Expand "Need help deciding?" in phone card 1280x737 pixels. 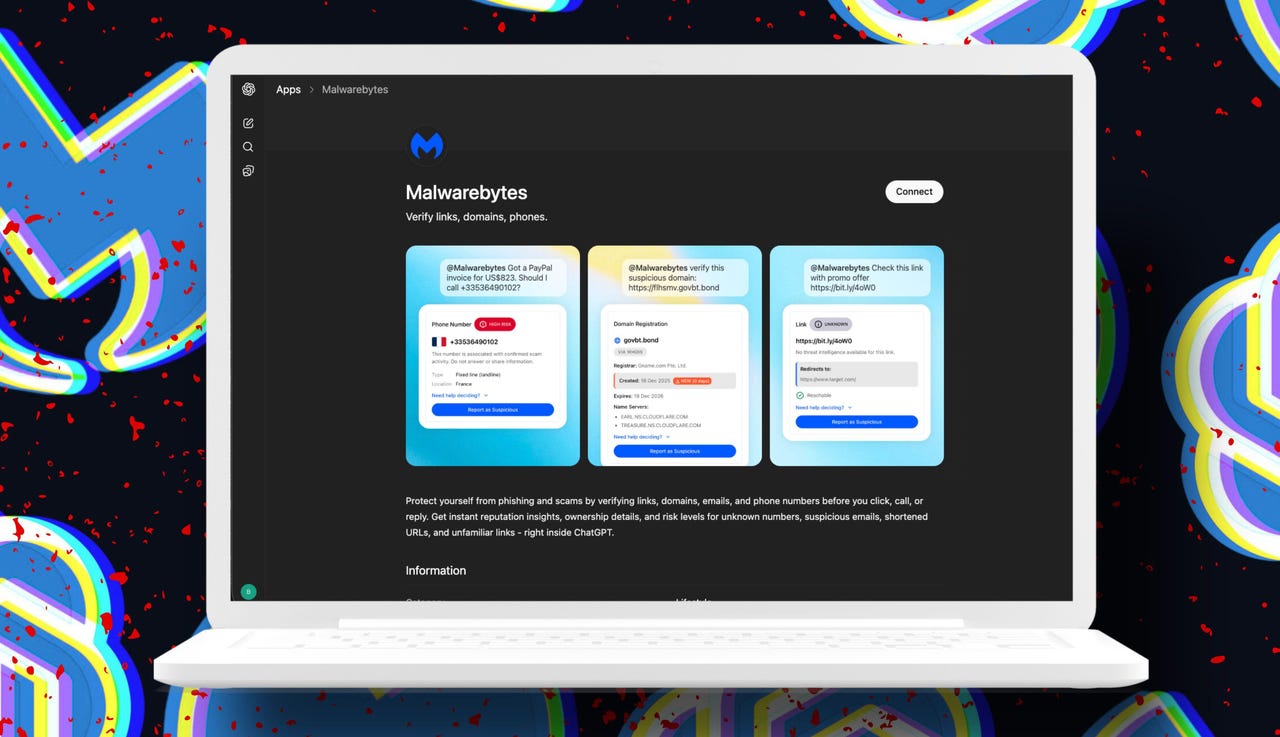pos(459,395)
